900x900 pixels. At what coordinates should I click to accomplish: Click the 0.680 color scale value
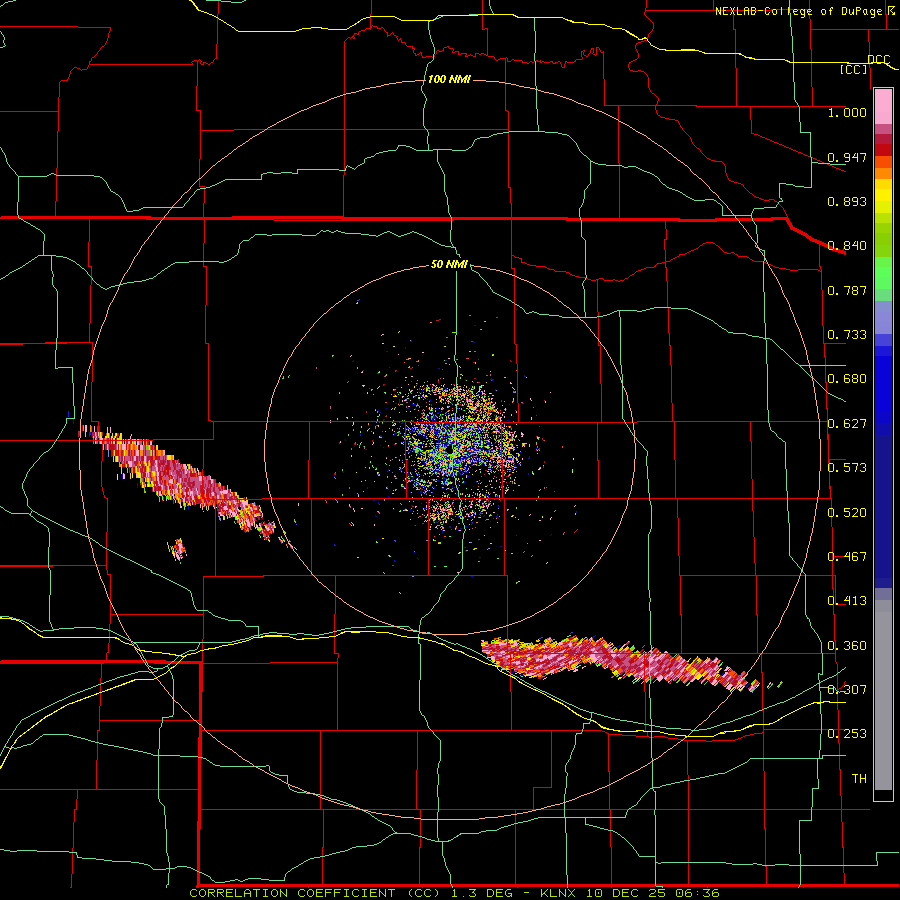point(847,378)
